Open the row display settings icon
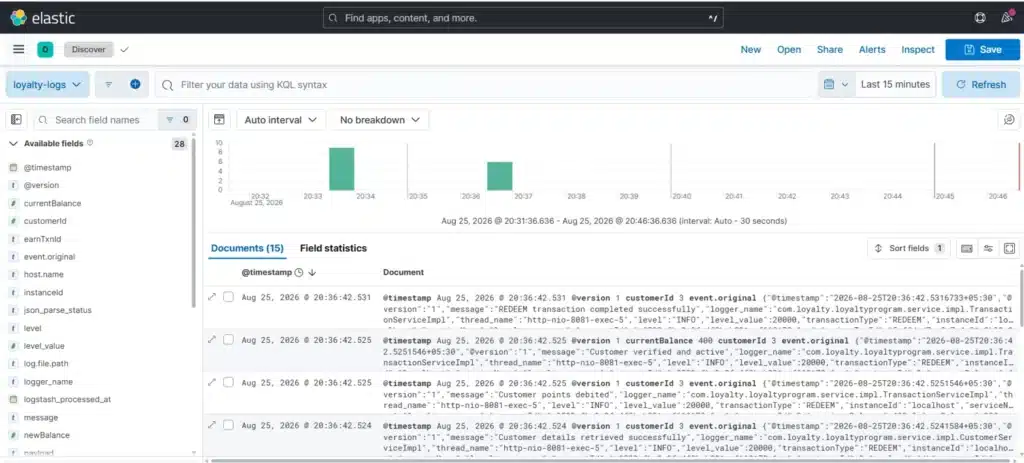Screen dimensions: 1024x463 tap(988, 248)
